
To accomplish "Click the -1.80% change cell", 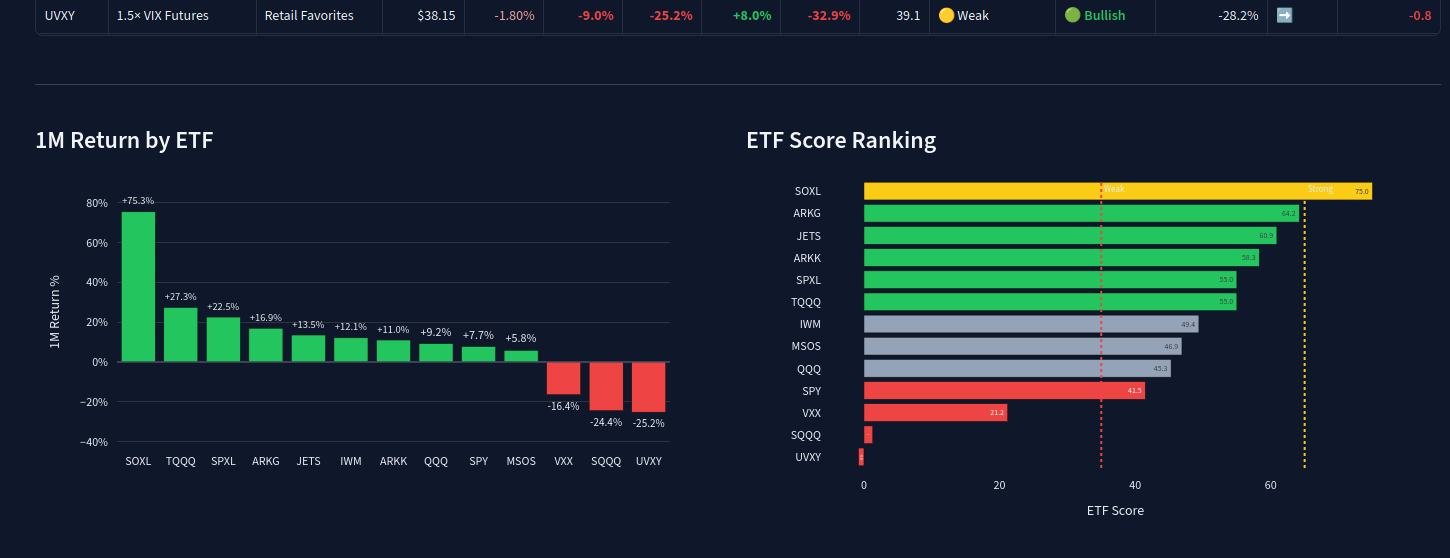I will pos(504,16).
